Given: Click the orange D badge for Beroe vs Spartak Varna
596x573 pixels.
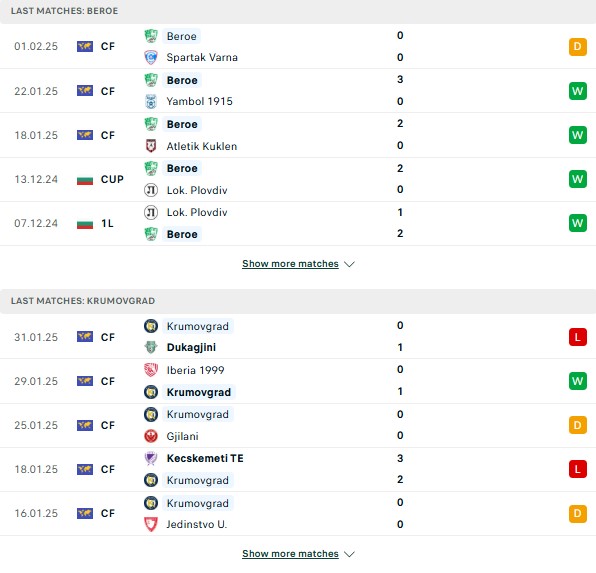Looking at the screenshot, I should (x=578, y=47).
